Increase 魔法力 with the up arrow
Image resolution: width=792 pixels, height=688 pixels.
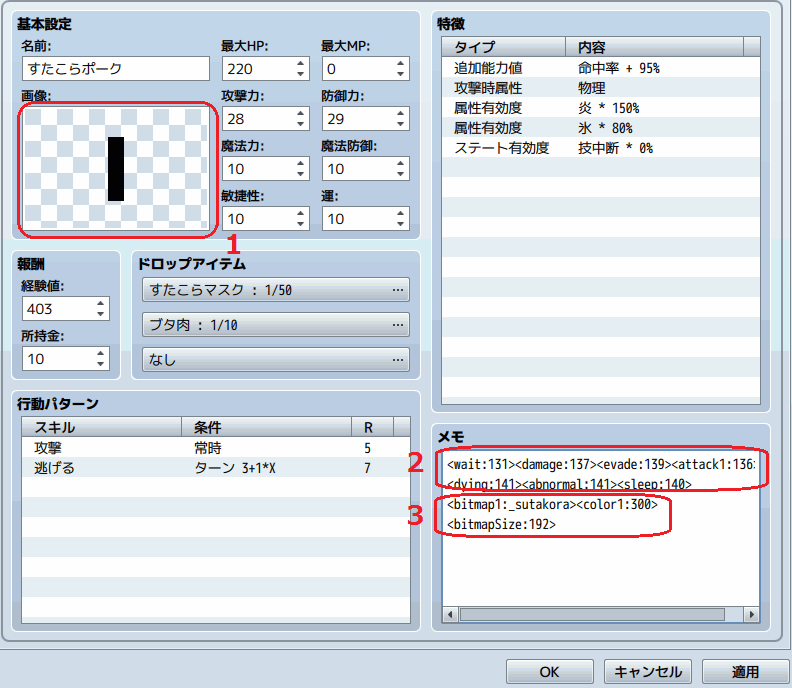click(x=301, y=163)
